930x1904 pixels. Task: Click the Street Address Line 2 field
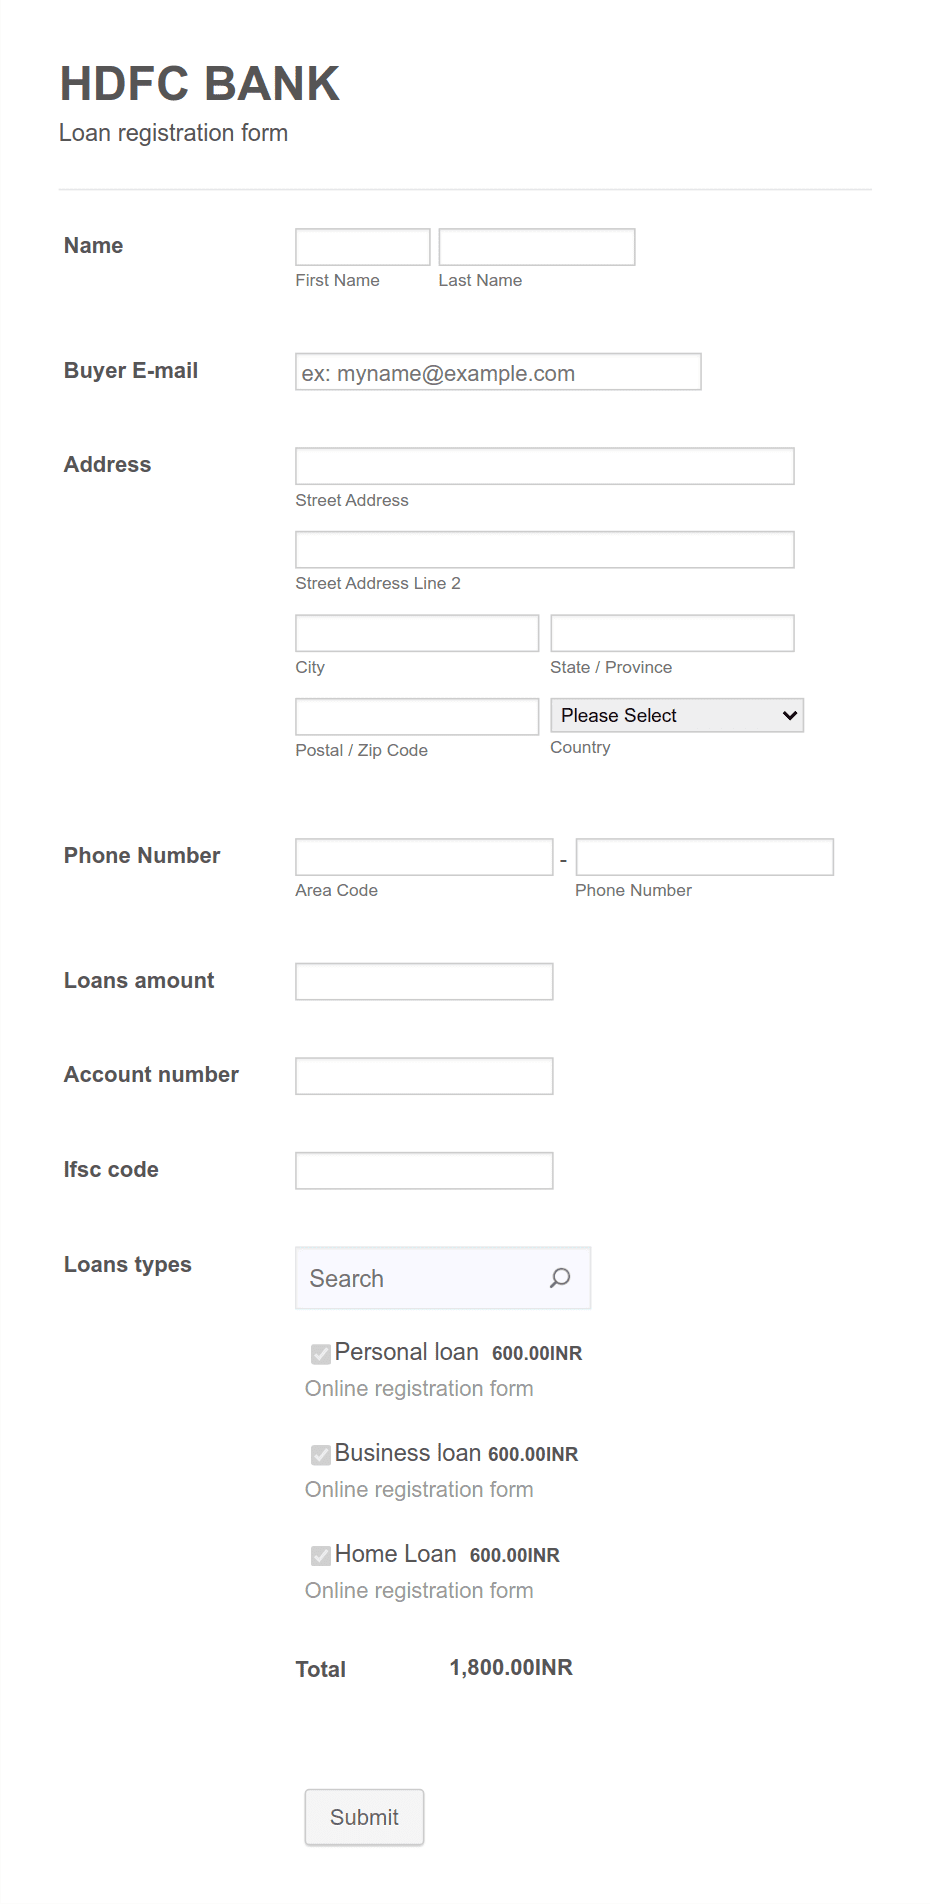[x=544, y=549]
